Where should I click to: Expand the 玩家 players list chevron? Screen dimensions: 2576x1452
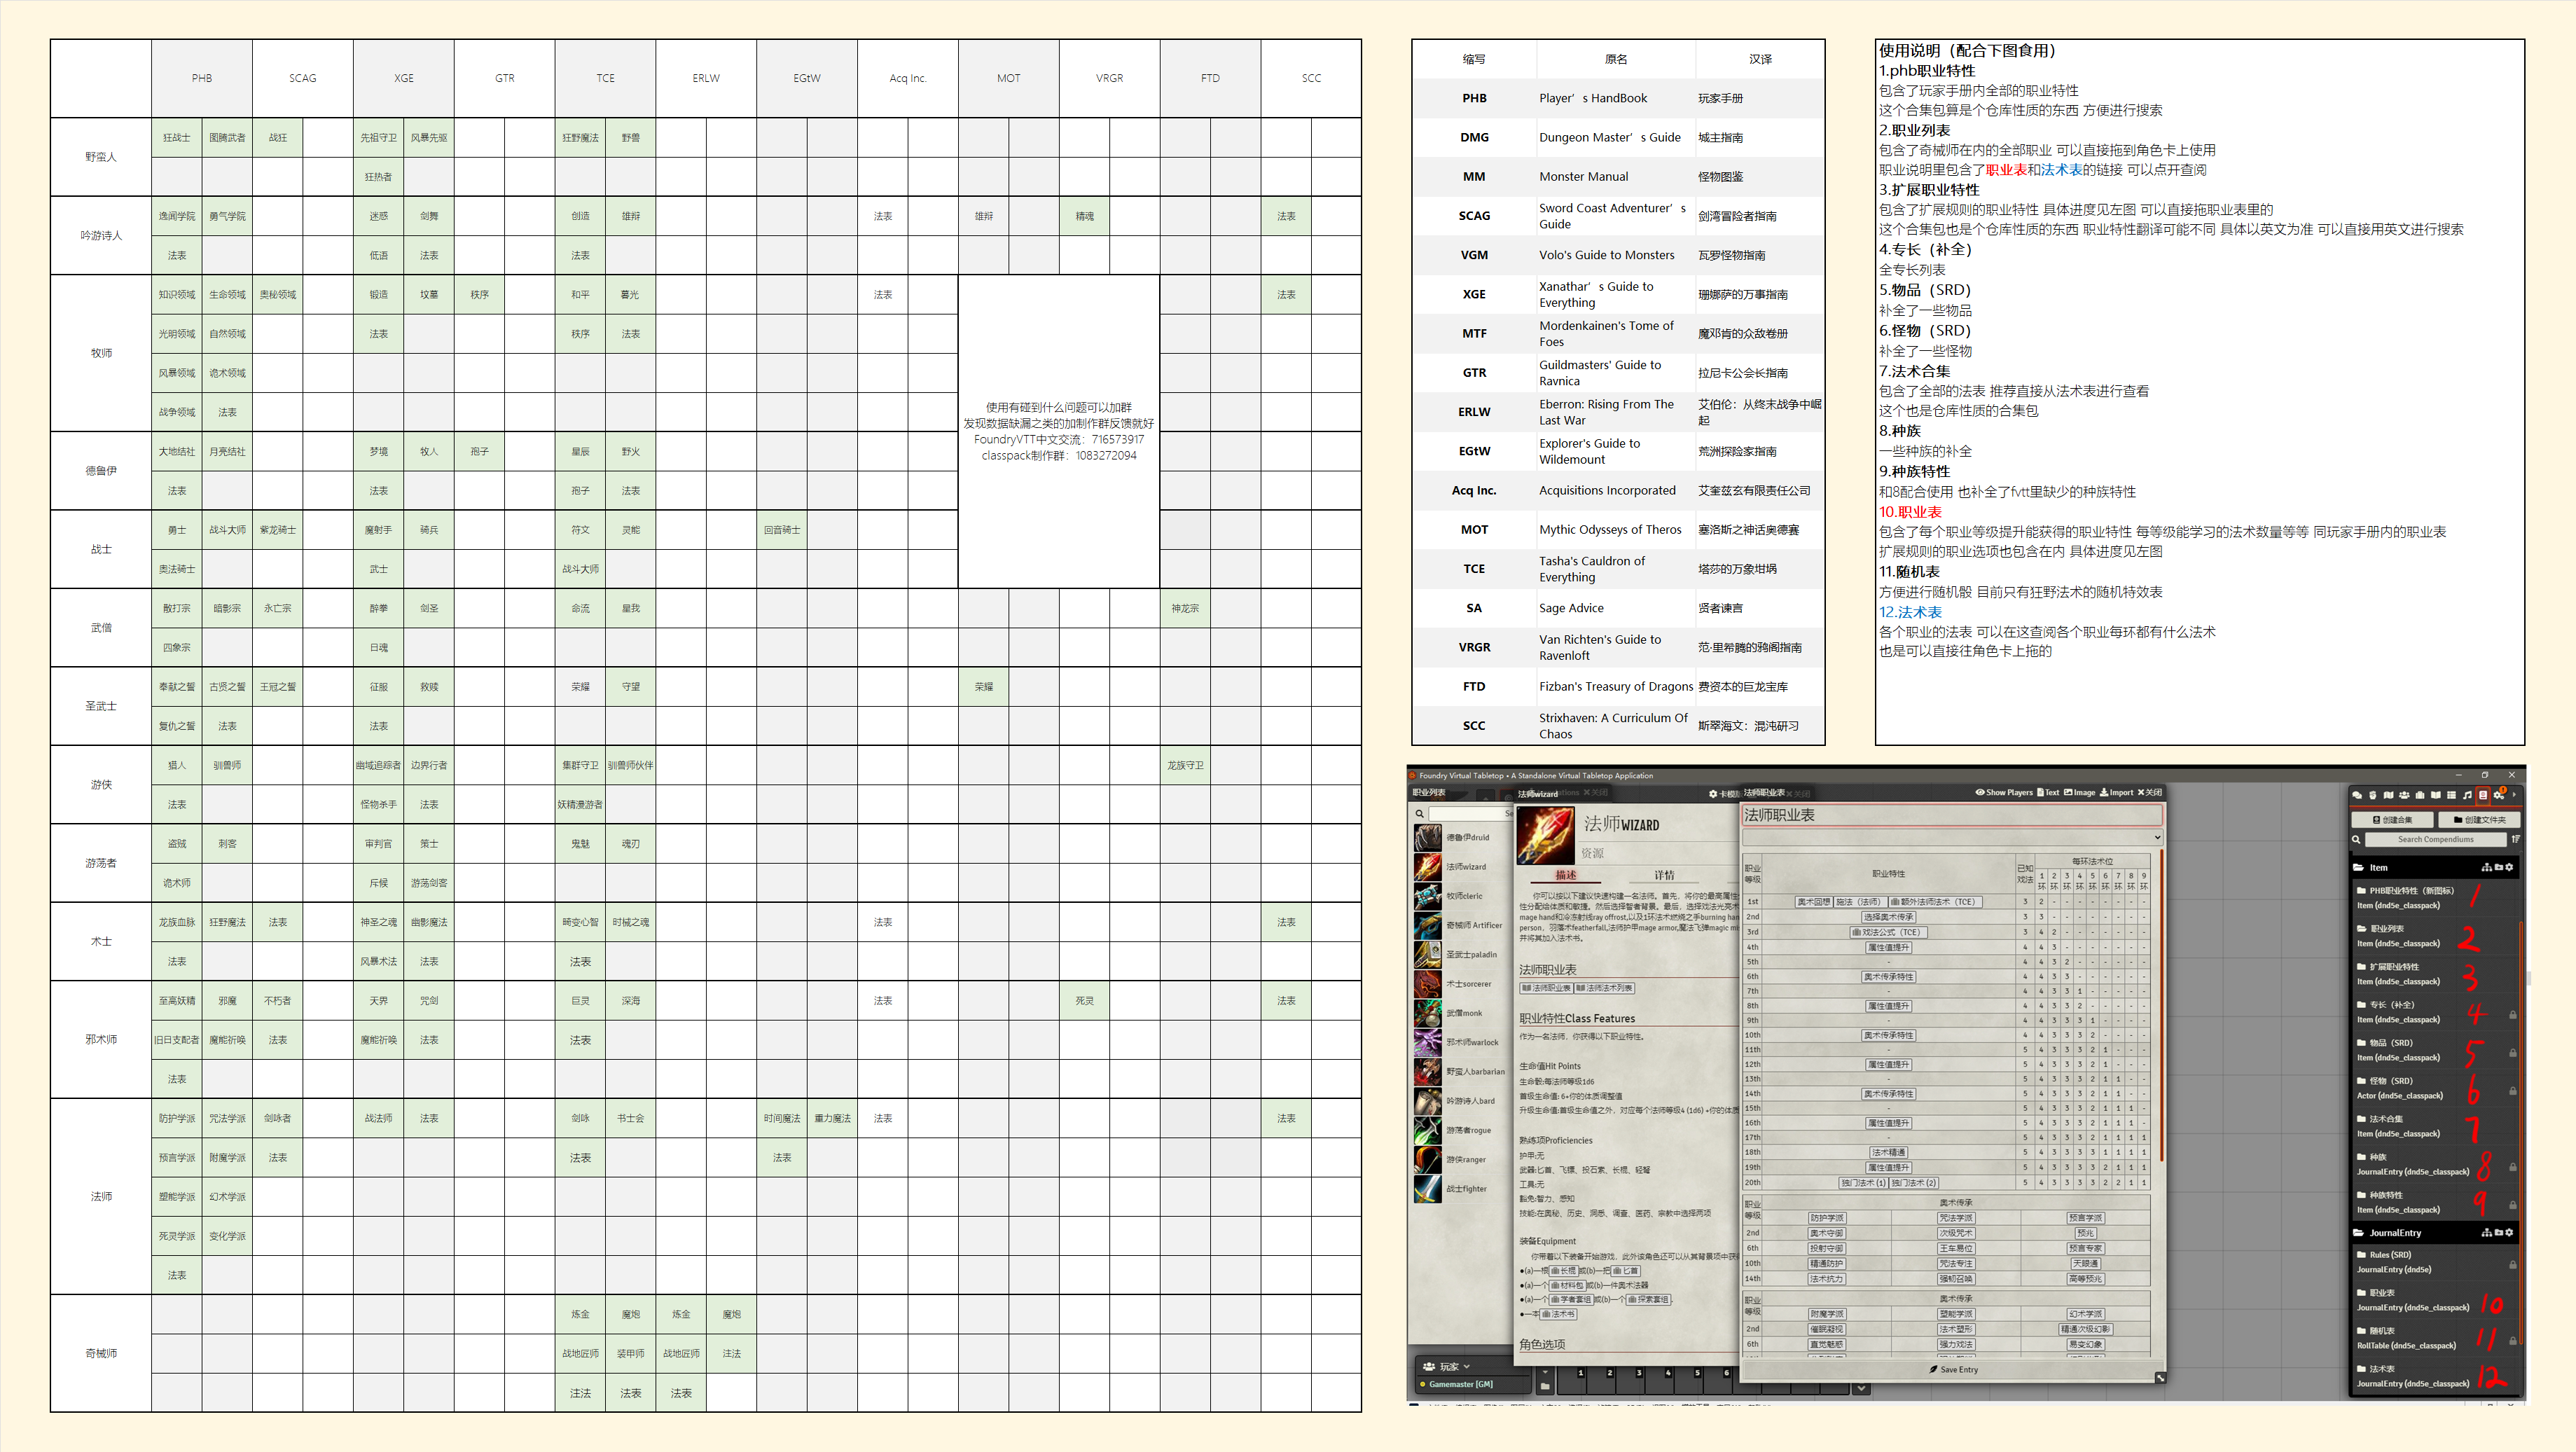(1467, 1367)
